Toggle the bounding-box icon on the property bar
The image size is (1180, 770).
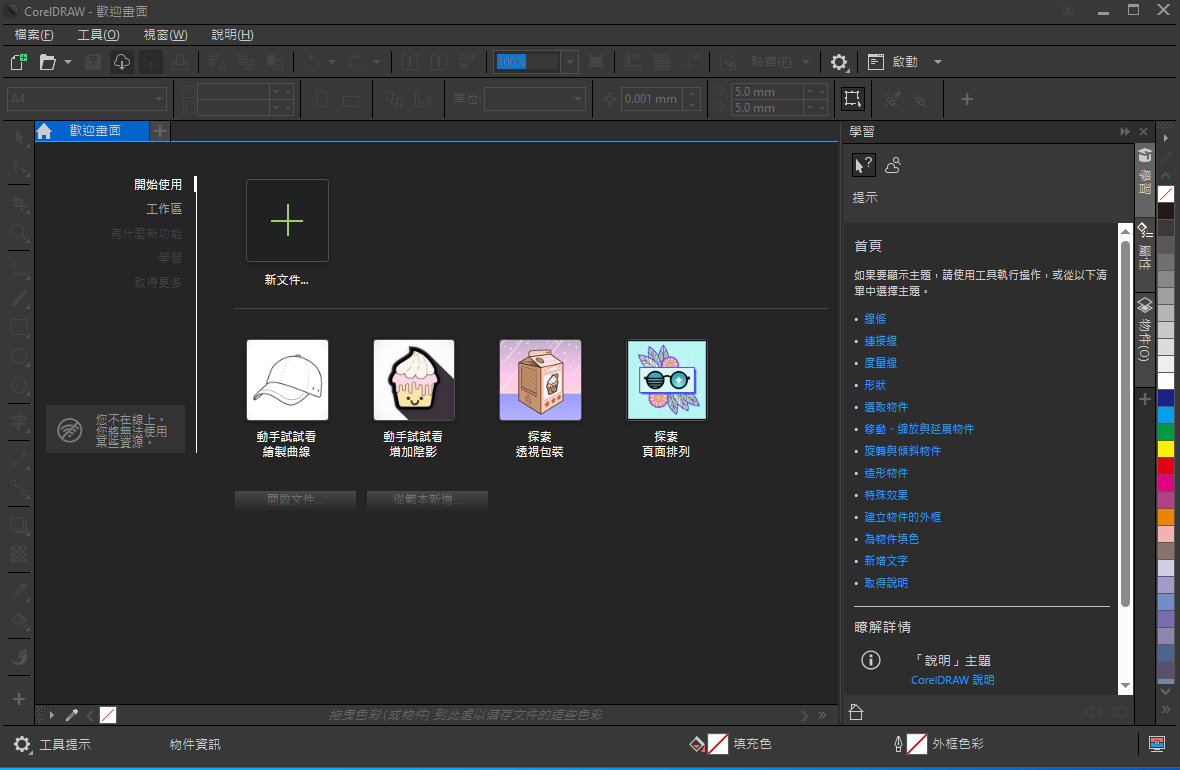pos(852,99)
